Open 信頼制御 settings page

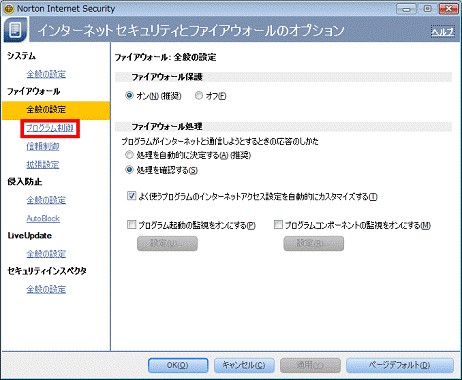coord(43,146)
